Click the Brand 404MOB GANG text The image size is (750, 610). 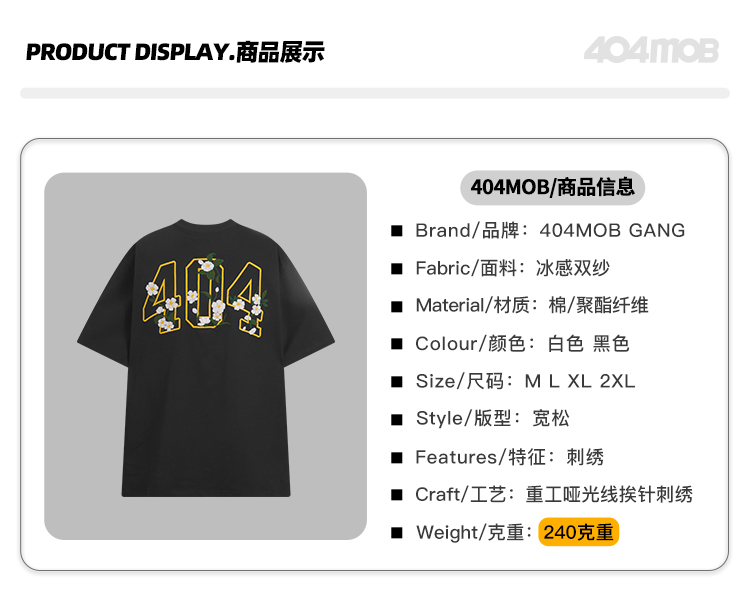[x=612, y=231]
